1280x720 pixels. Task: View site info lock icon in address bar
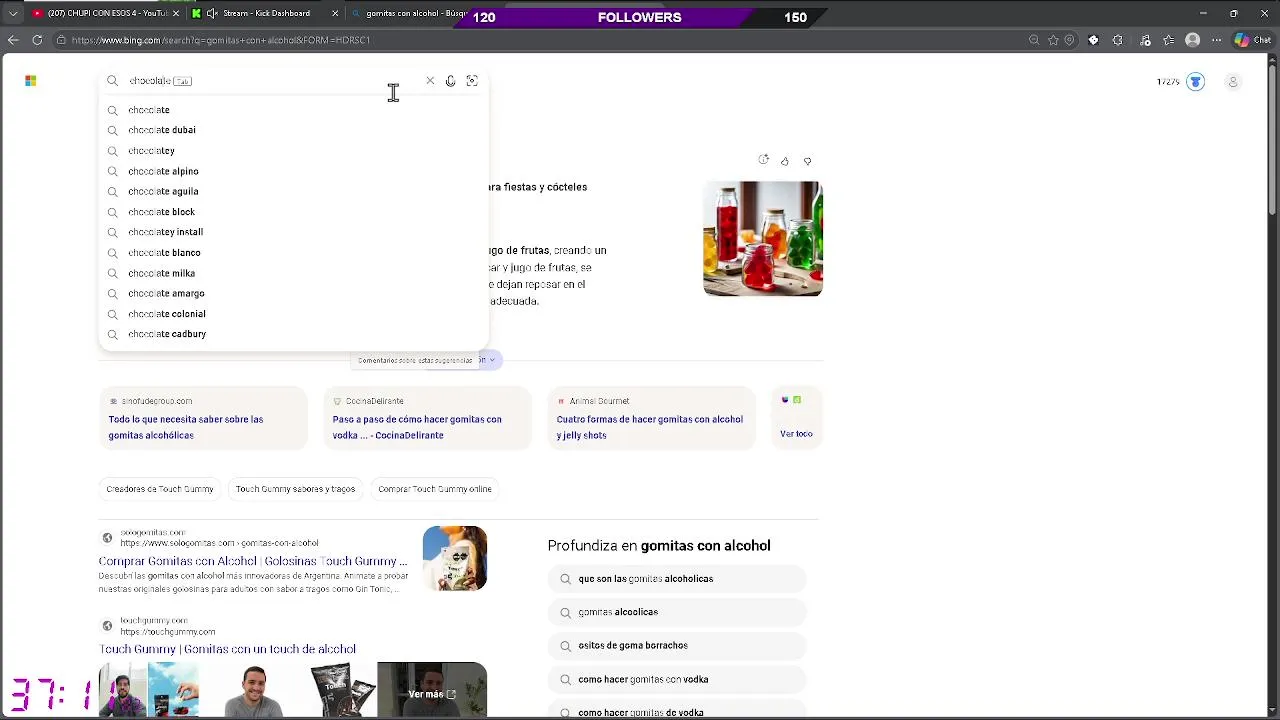click(61, 40)
